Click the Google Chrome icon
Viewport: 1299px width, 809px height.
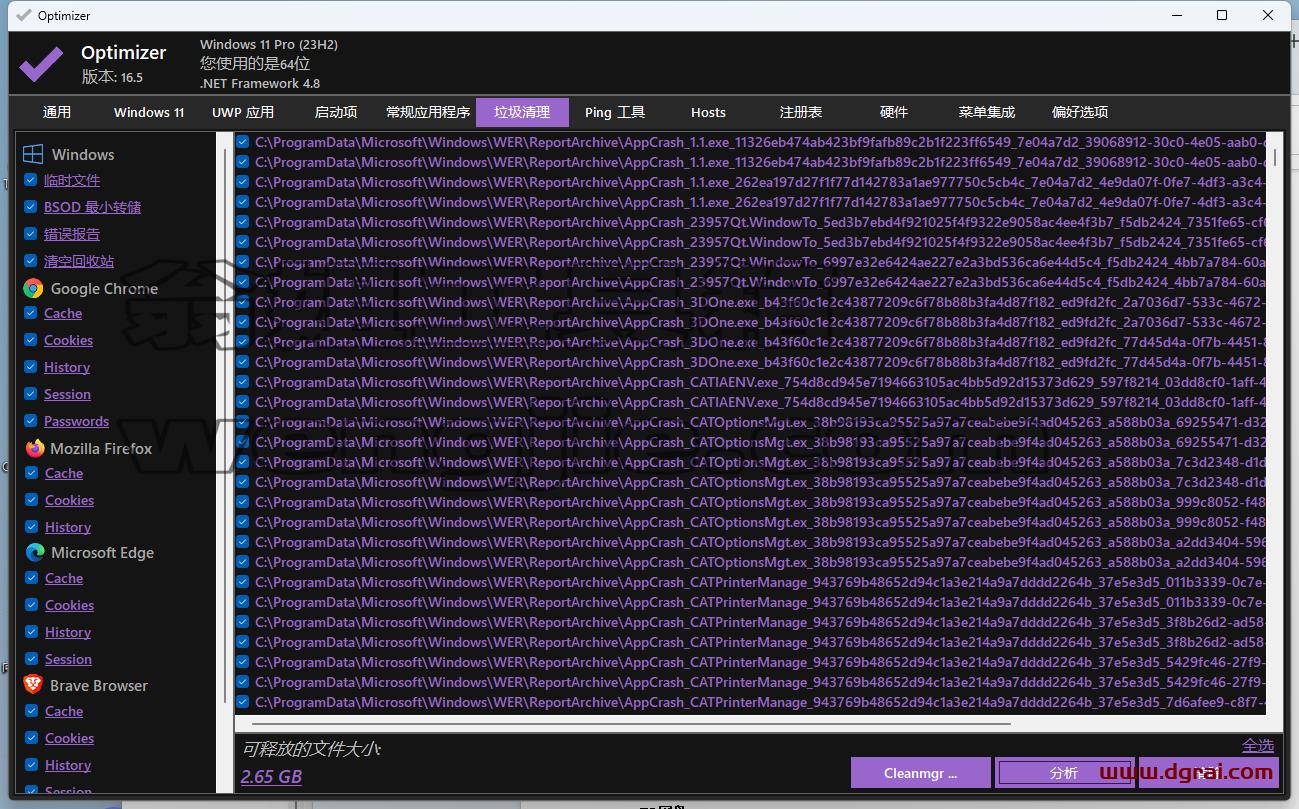33,288
